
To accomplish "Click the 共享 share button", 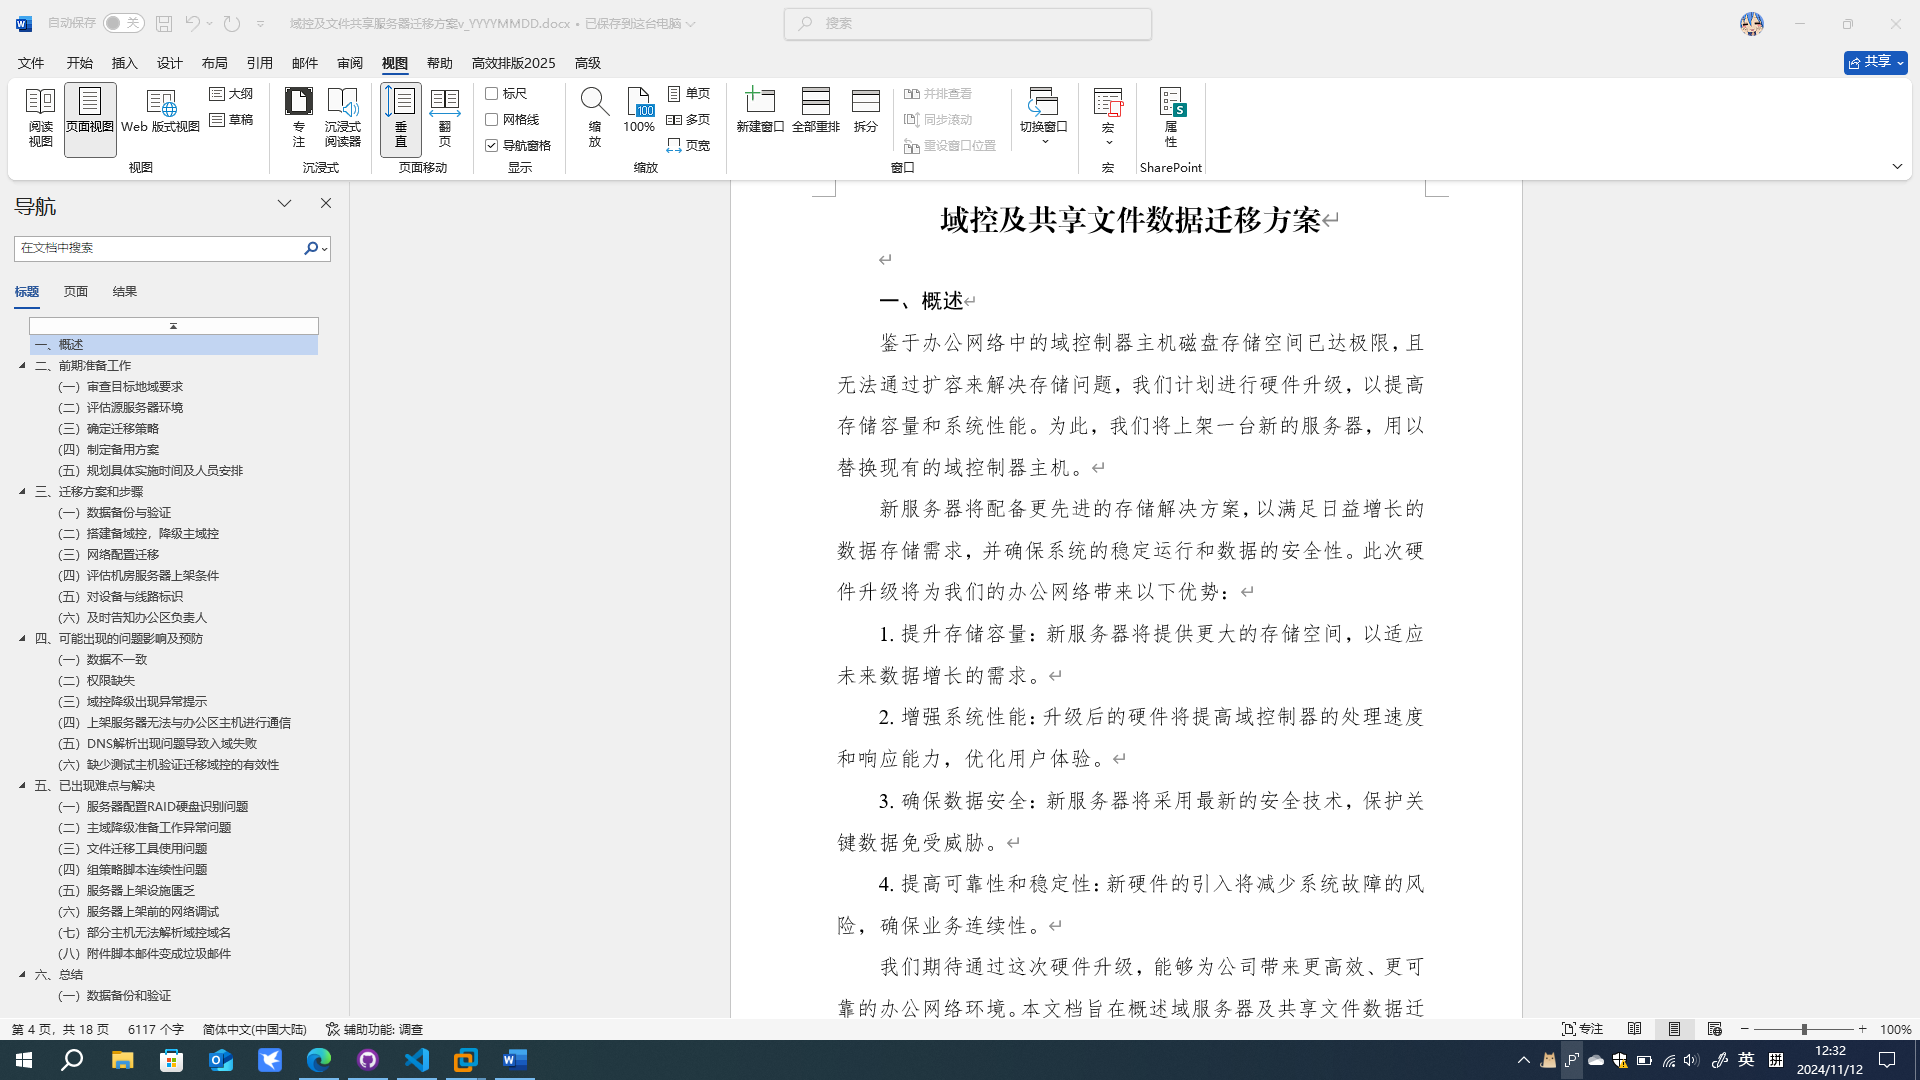I will click(1875, 63).
